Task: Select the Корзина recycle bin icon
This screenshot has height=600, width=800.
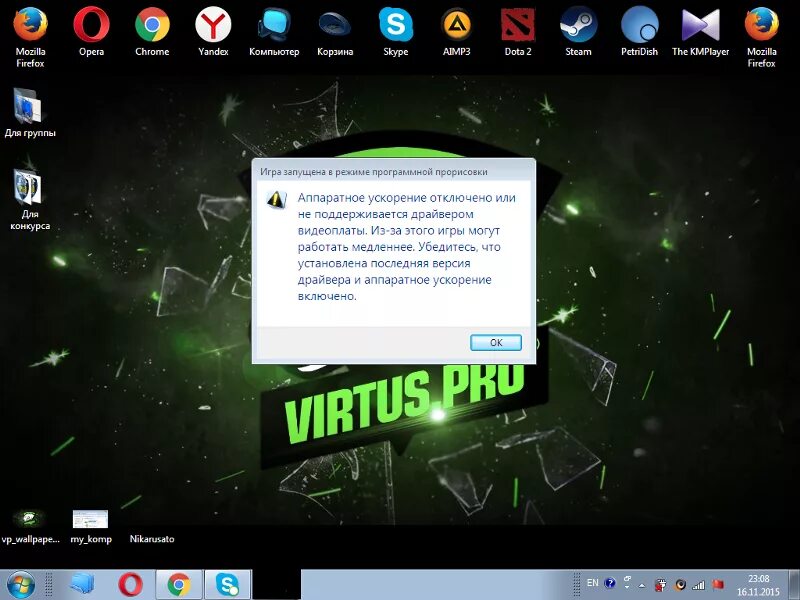Action: [335, 32]
